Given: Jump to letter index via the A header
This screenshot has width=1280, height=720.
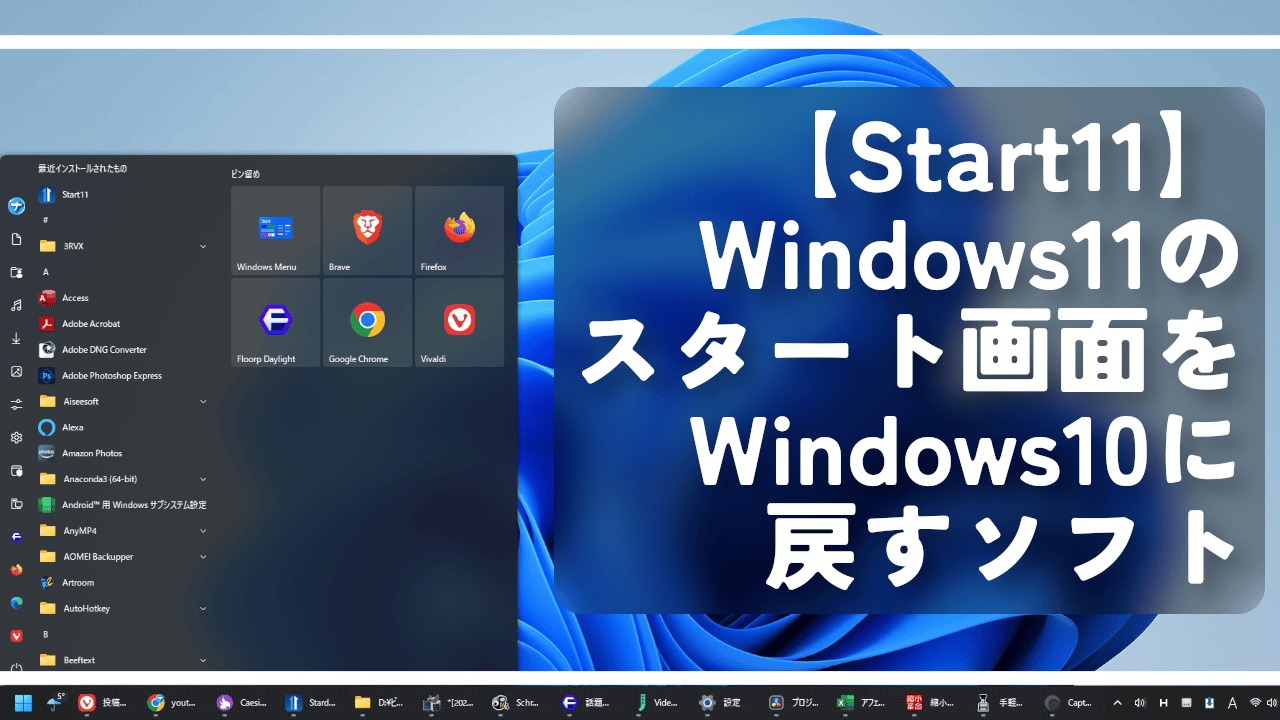Looking at the screenshot, I should 46,271.
